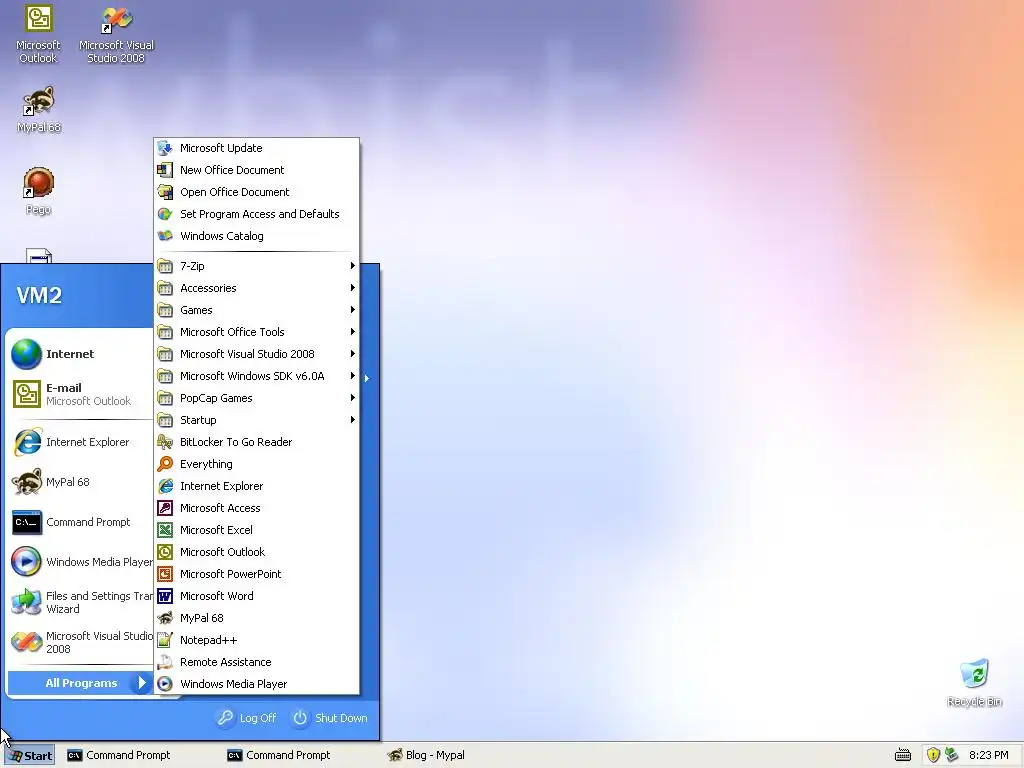Open Microsoft Update from All Programs
The height and width of the screenshot is (768, 1024).
click(x=257, y=148)
